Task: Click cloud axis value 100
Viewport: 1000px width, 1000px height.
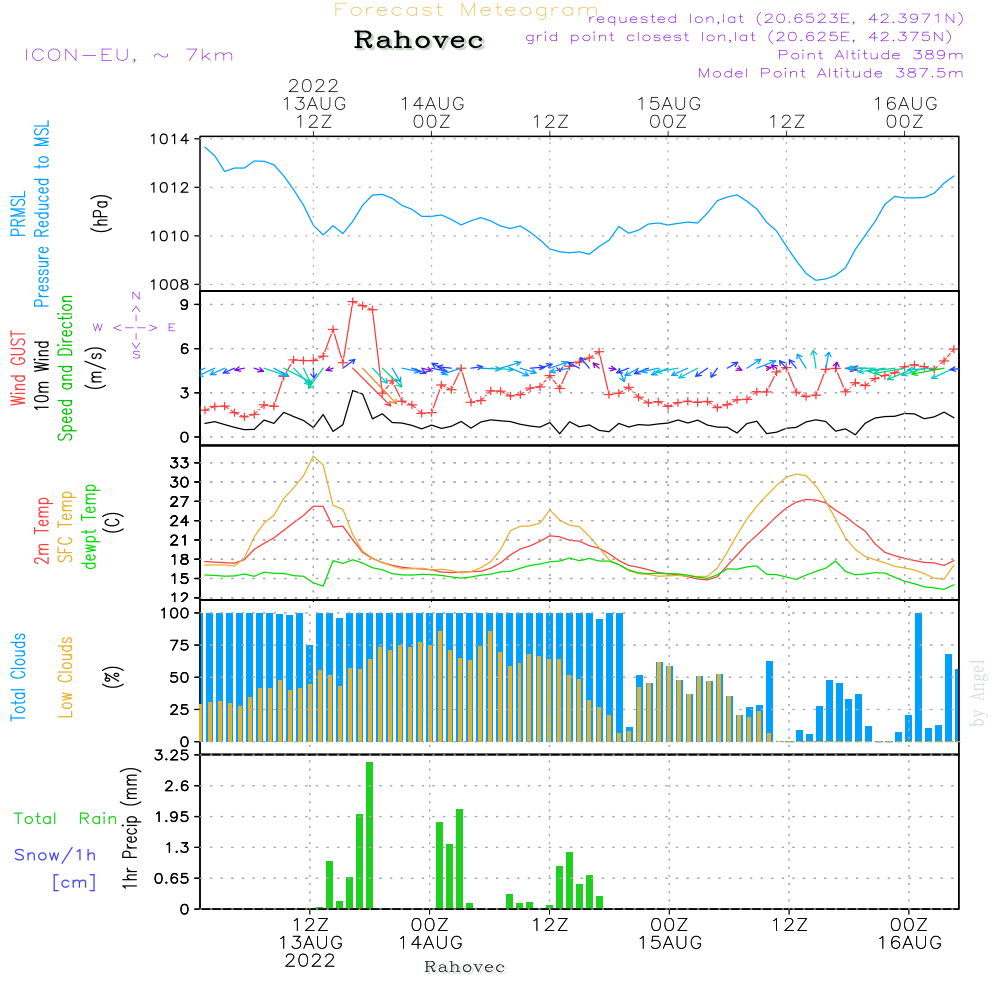Action: click(x=175, y=614)
